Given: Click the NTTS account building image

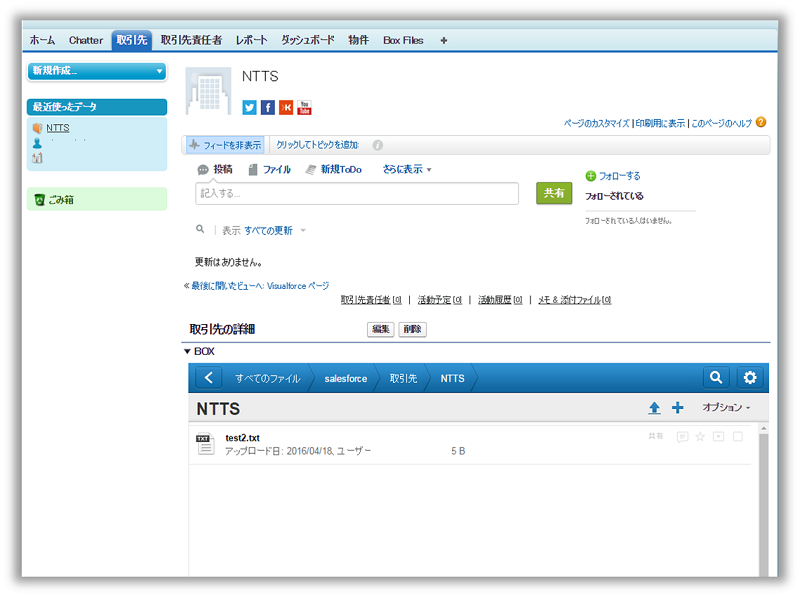Looking at the screenshot, I should (x=208, y=91).
